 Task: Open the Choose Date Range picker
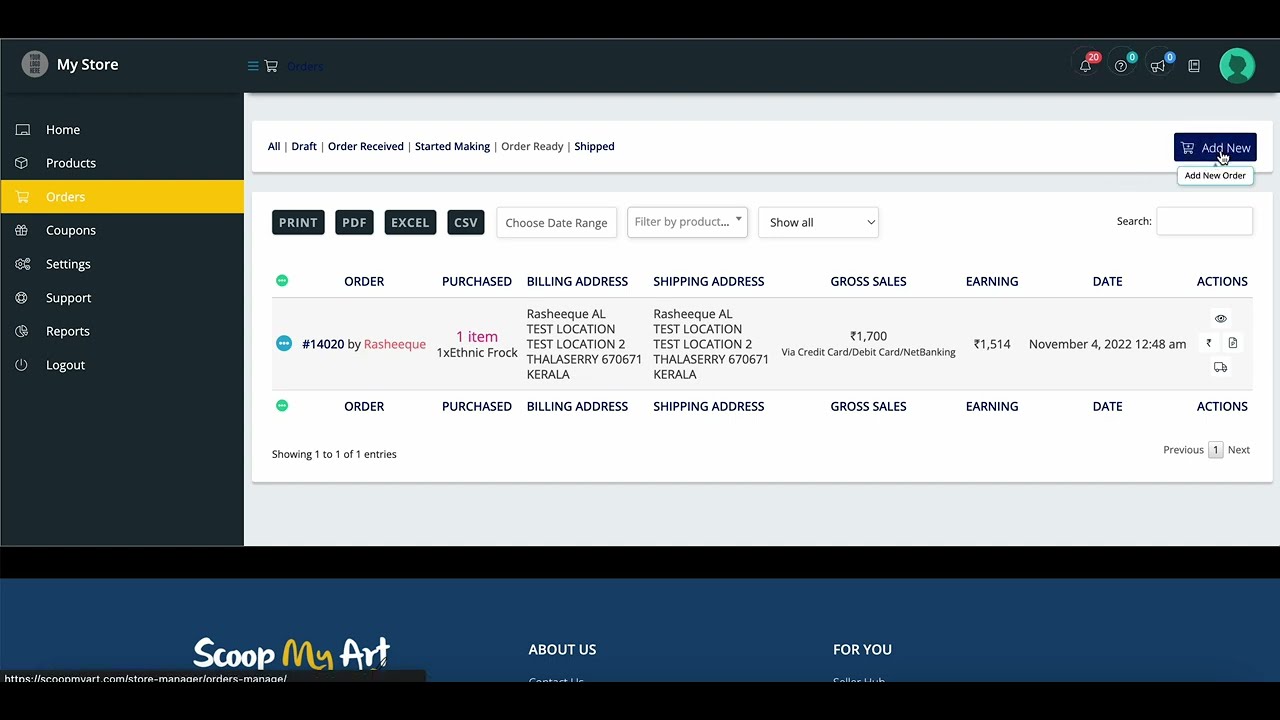coord(556,222)
